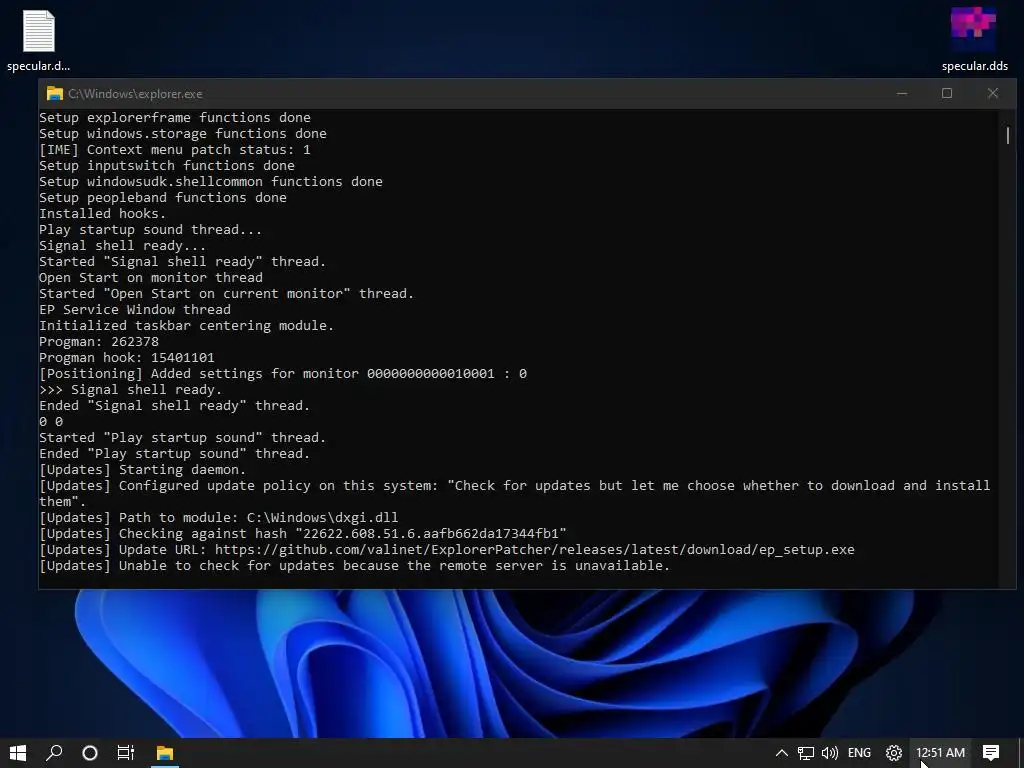The width and height of the screenshot is (1024, 768).
Task: Maximize the explorer.exe console window
Action: (947, 93)
